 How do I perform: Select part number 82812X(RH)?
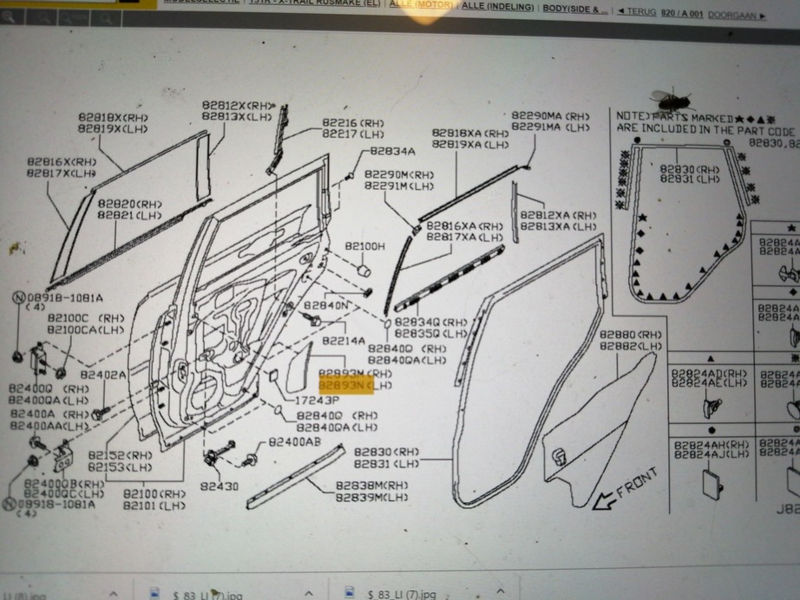237,106
